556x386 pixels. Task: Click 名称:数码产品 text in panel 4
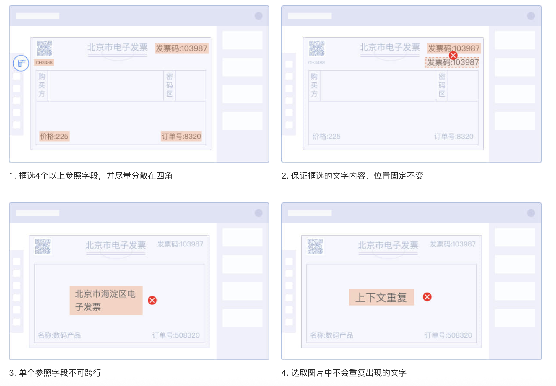[x=332, y=335]
